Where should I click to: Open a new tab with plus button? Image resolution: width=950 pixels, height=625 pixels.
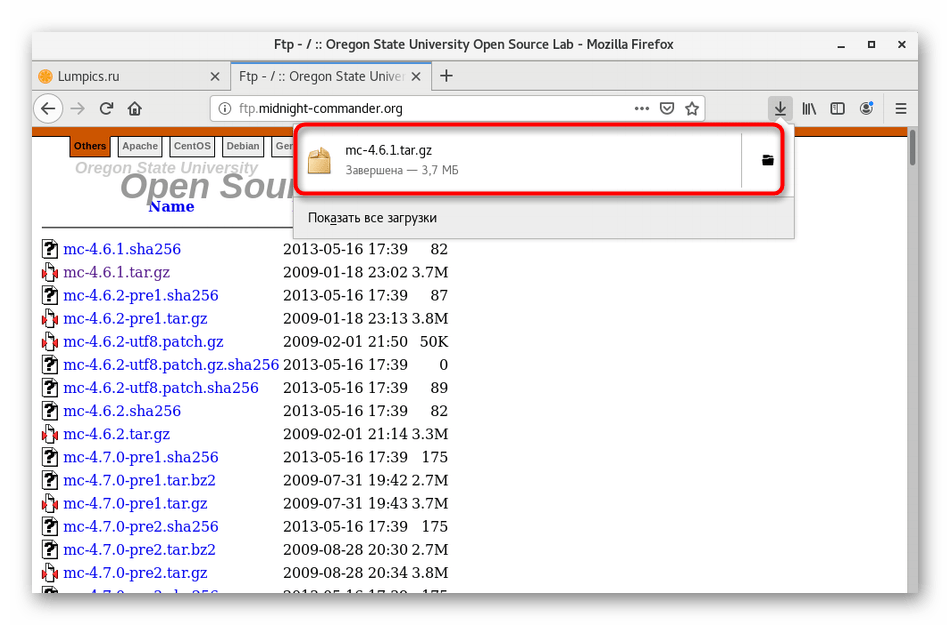click(446, 76)
